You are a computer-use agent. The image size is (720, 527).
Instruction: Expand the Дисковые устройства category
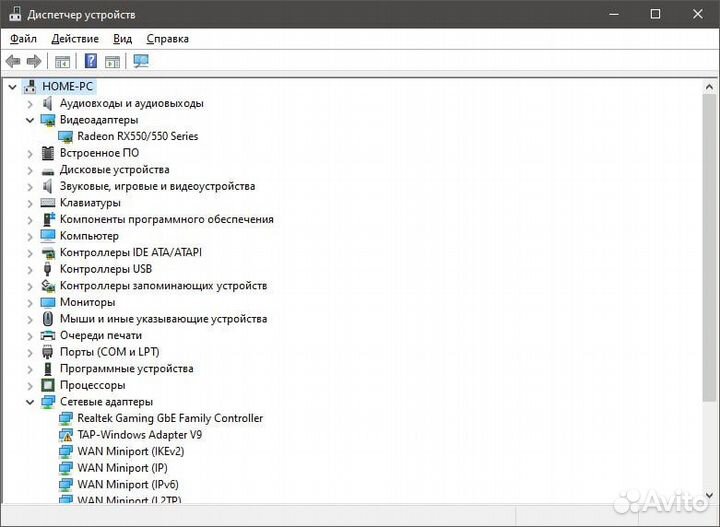(30, 170)
